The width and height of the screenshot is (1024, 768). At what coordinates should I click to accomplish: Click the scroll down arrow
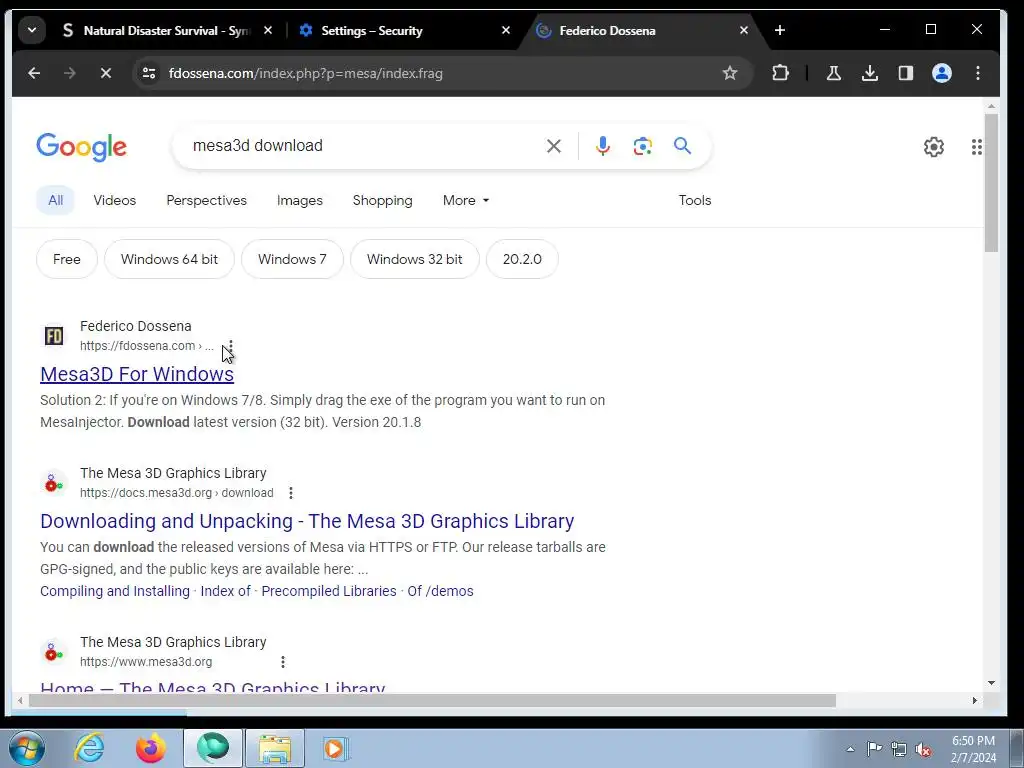point(991,683)
